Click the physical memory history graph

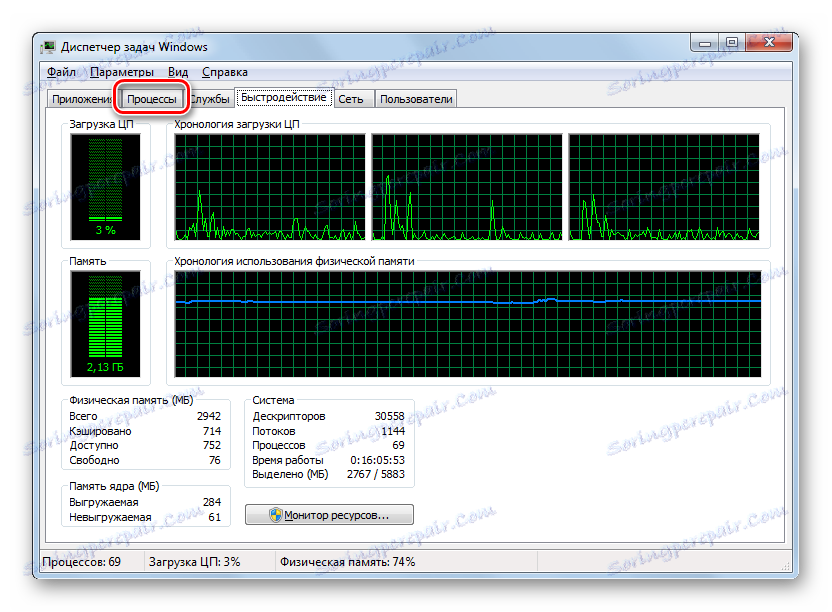coord(467,324)
